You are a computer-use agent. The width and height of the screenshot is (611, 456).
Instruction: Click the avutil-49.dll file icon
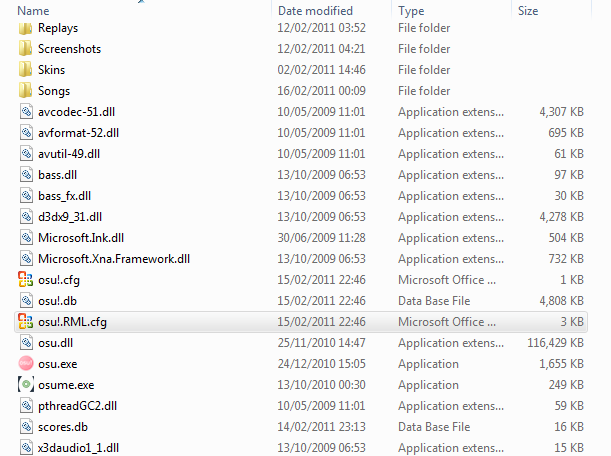click(x=26, y=154)
